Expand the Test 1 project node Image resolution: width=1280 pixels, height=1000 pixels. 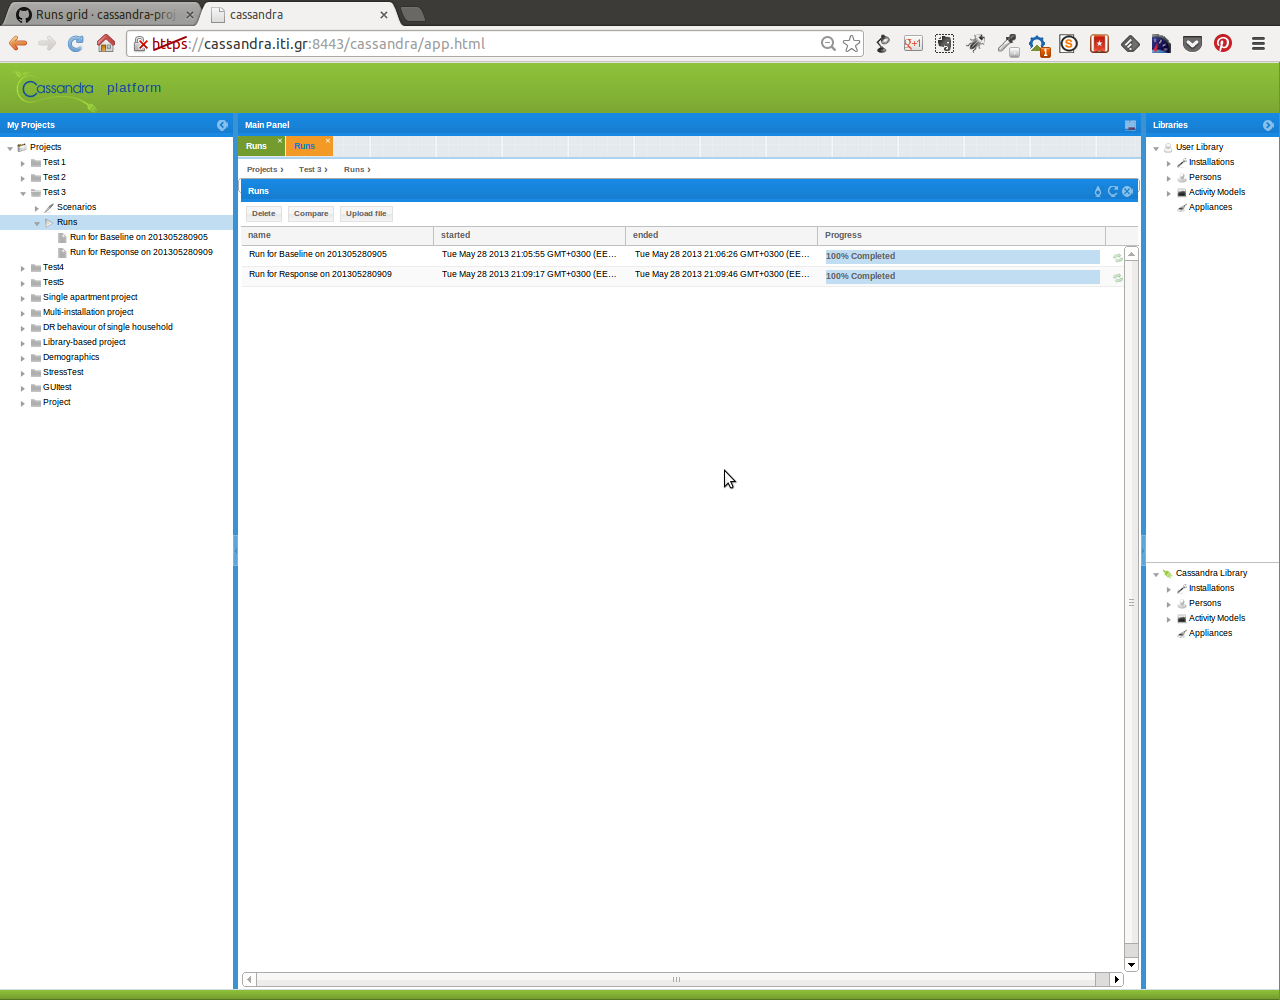[x=23, y=163]
